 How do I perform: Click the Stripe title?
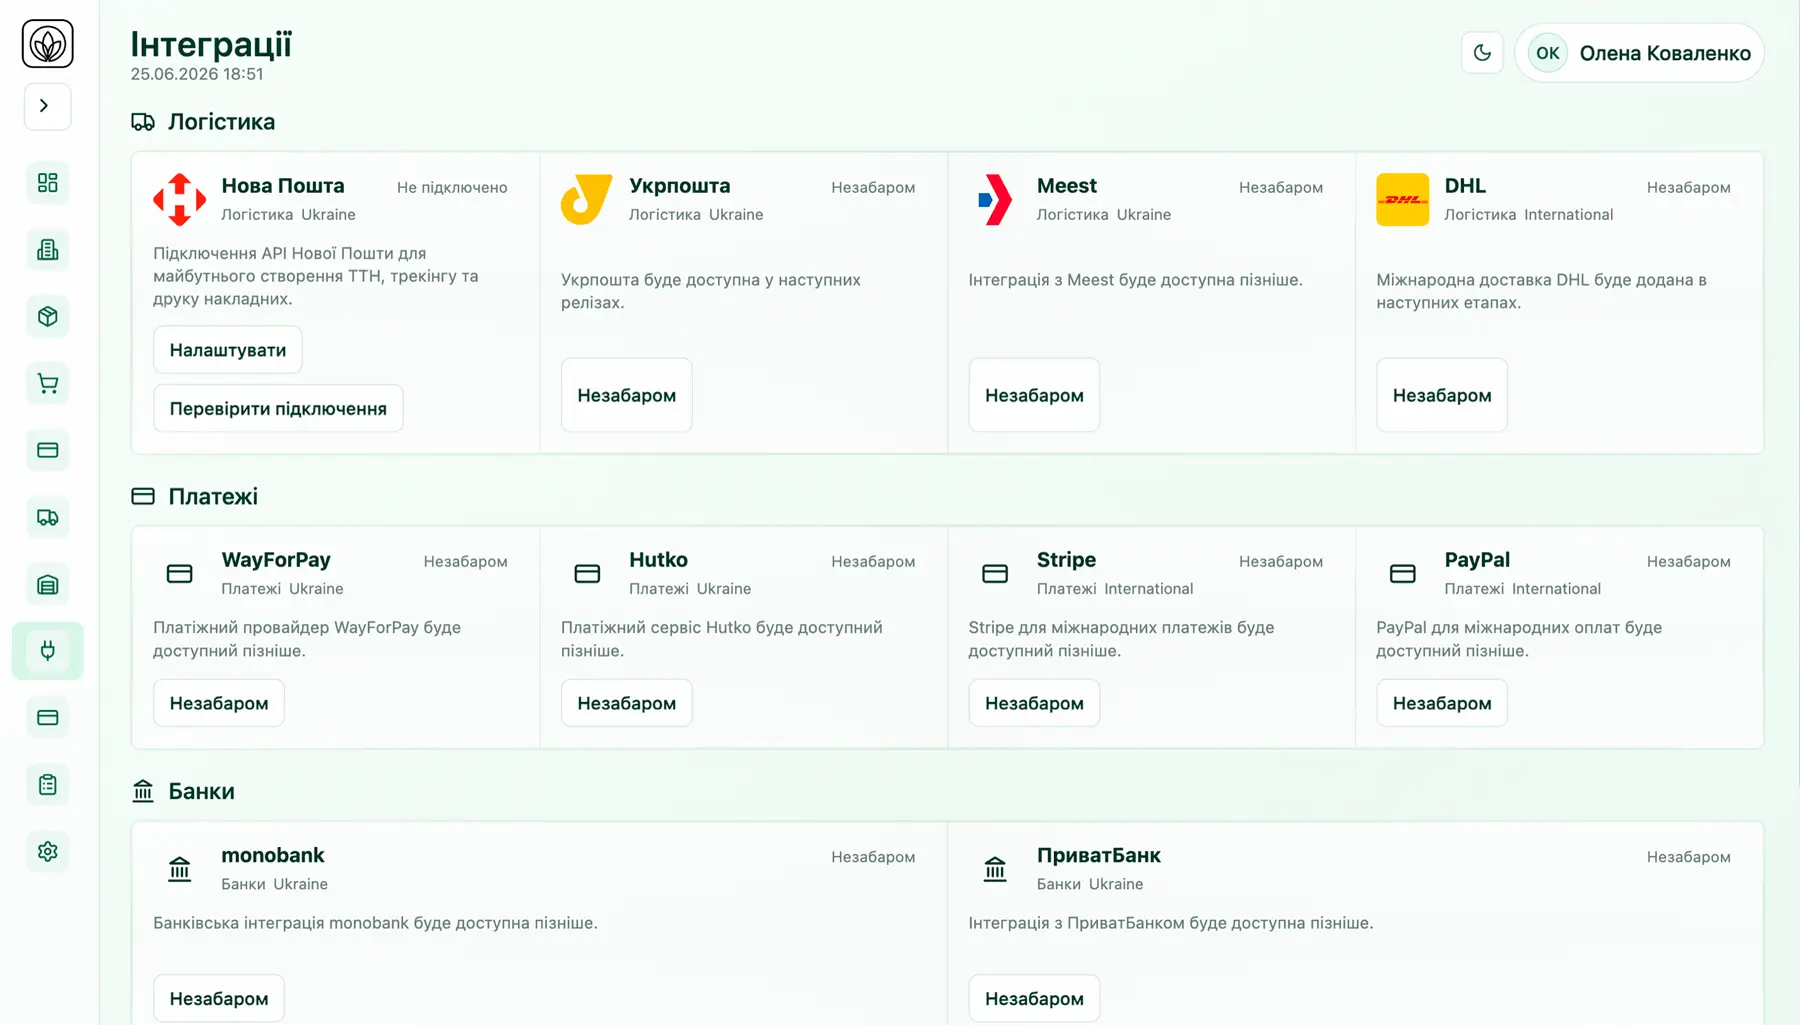click(x=1066, y=559)
